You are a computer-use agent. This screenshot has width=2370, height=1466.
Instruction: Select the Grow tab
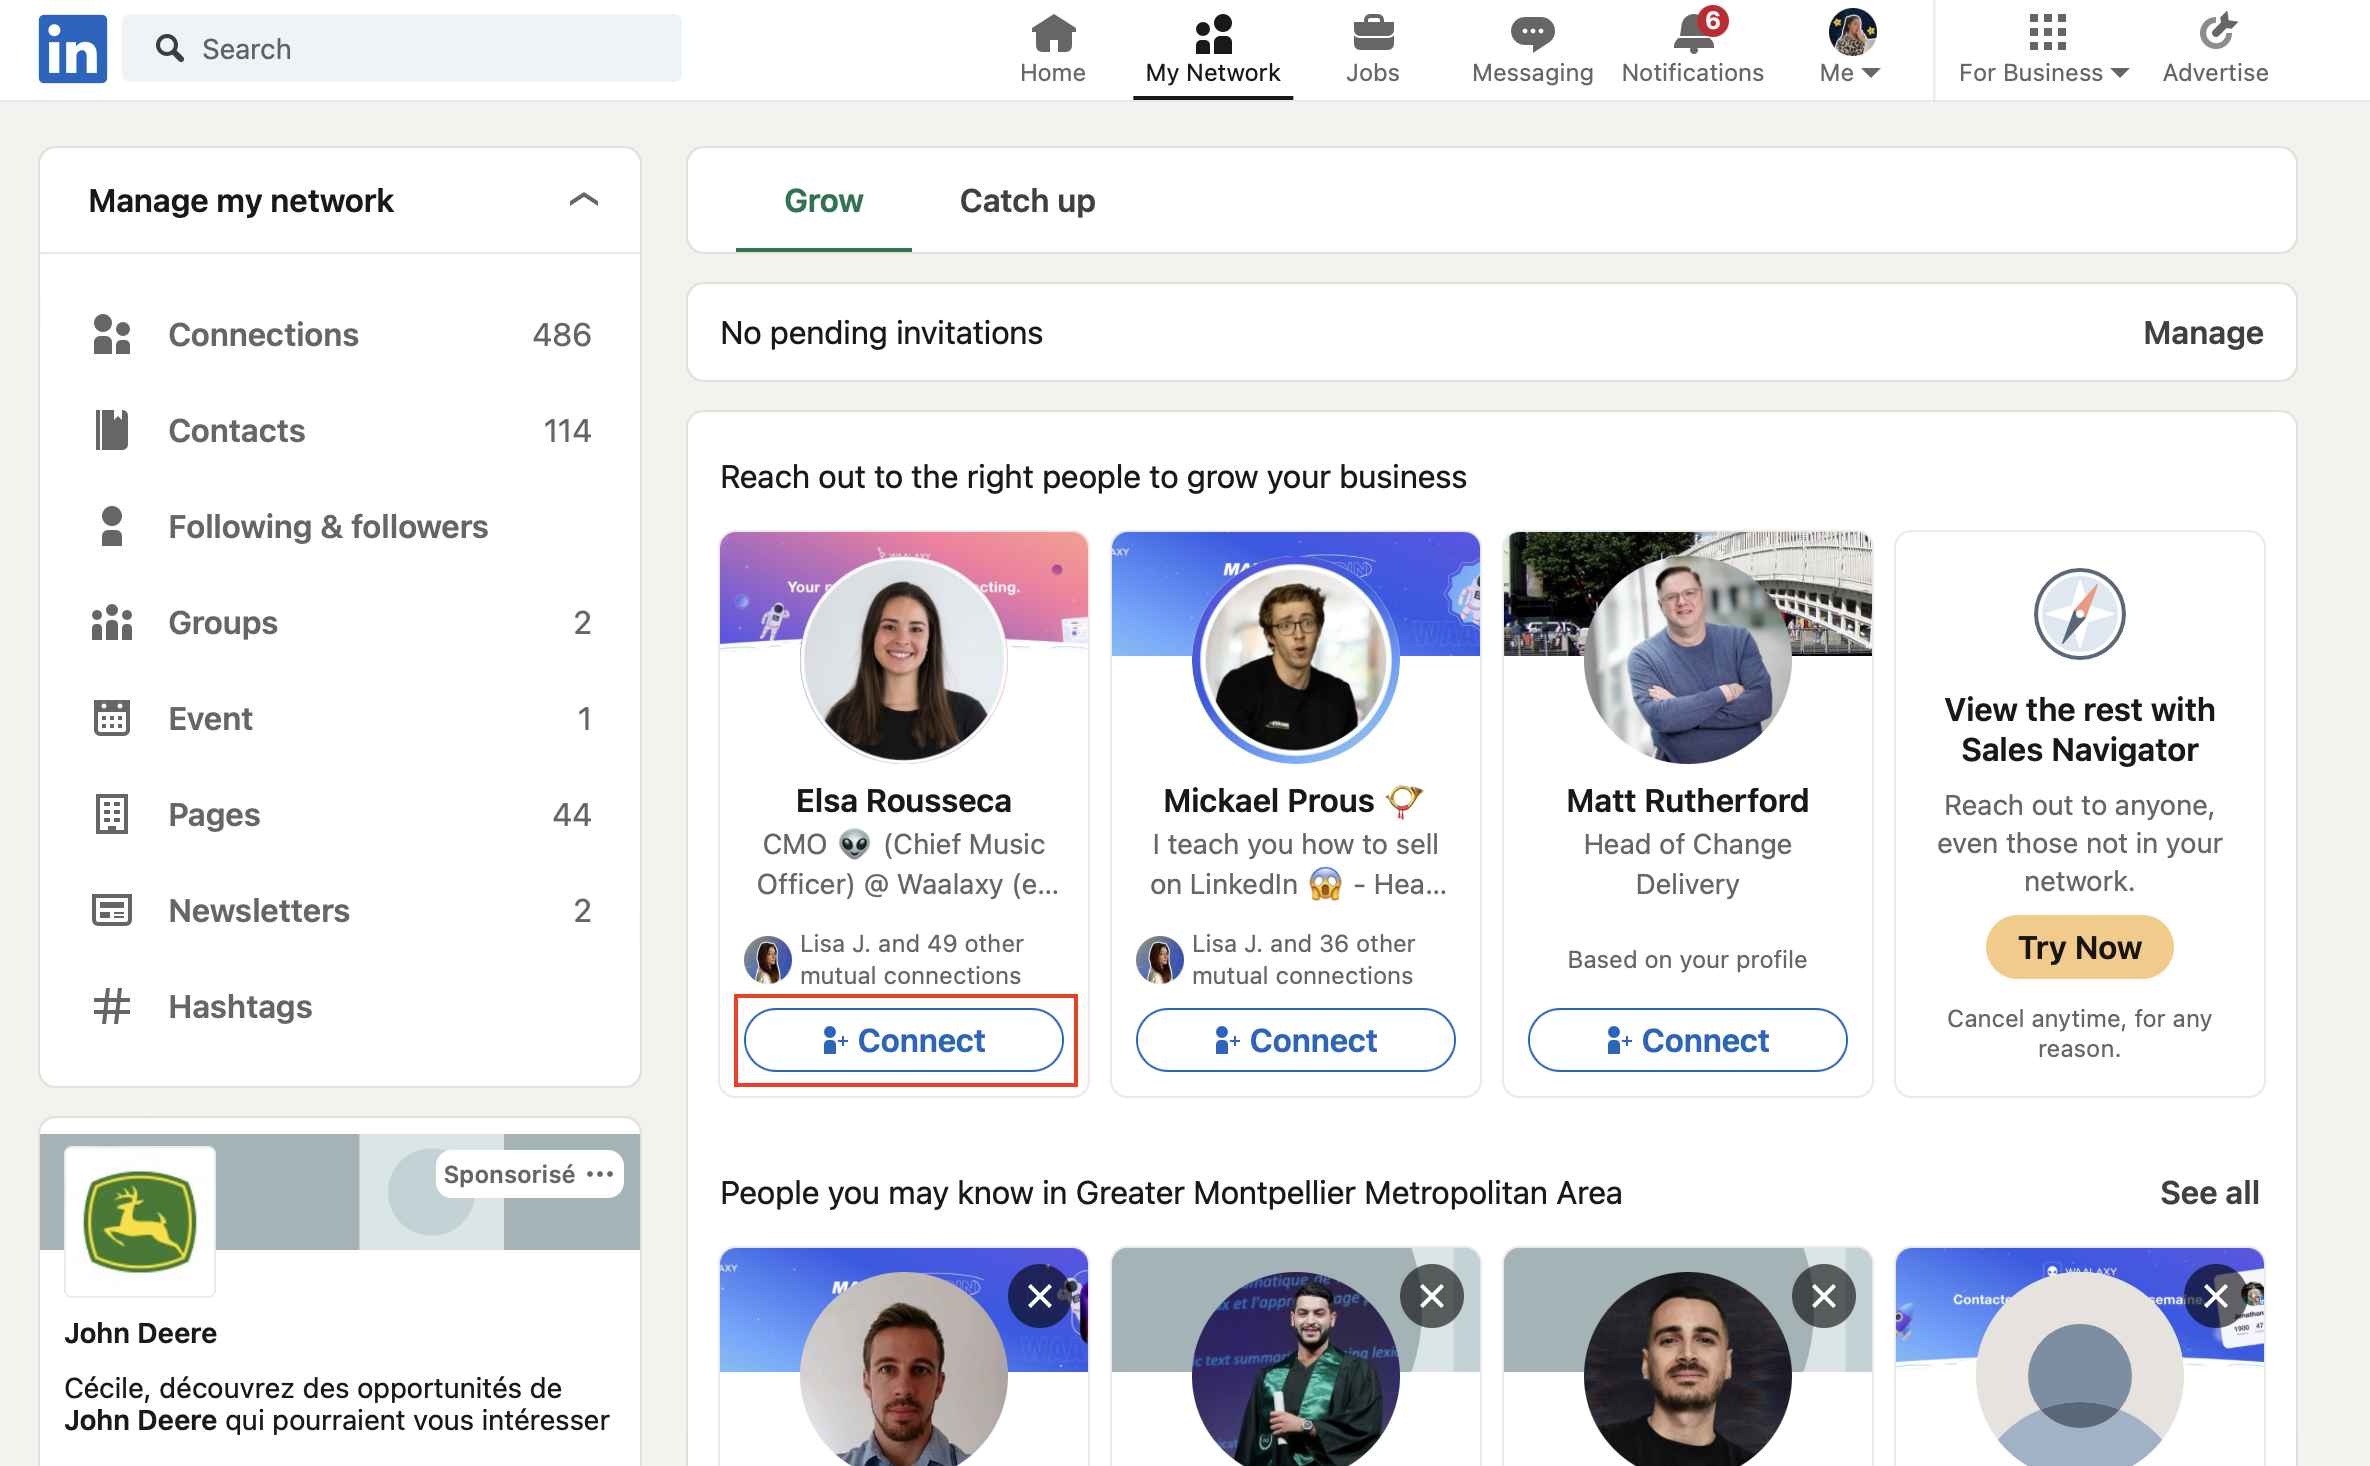pos(823,200)
